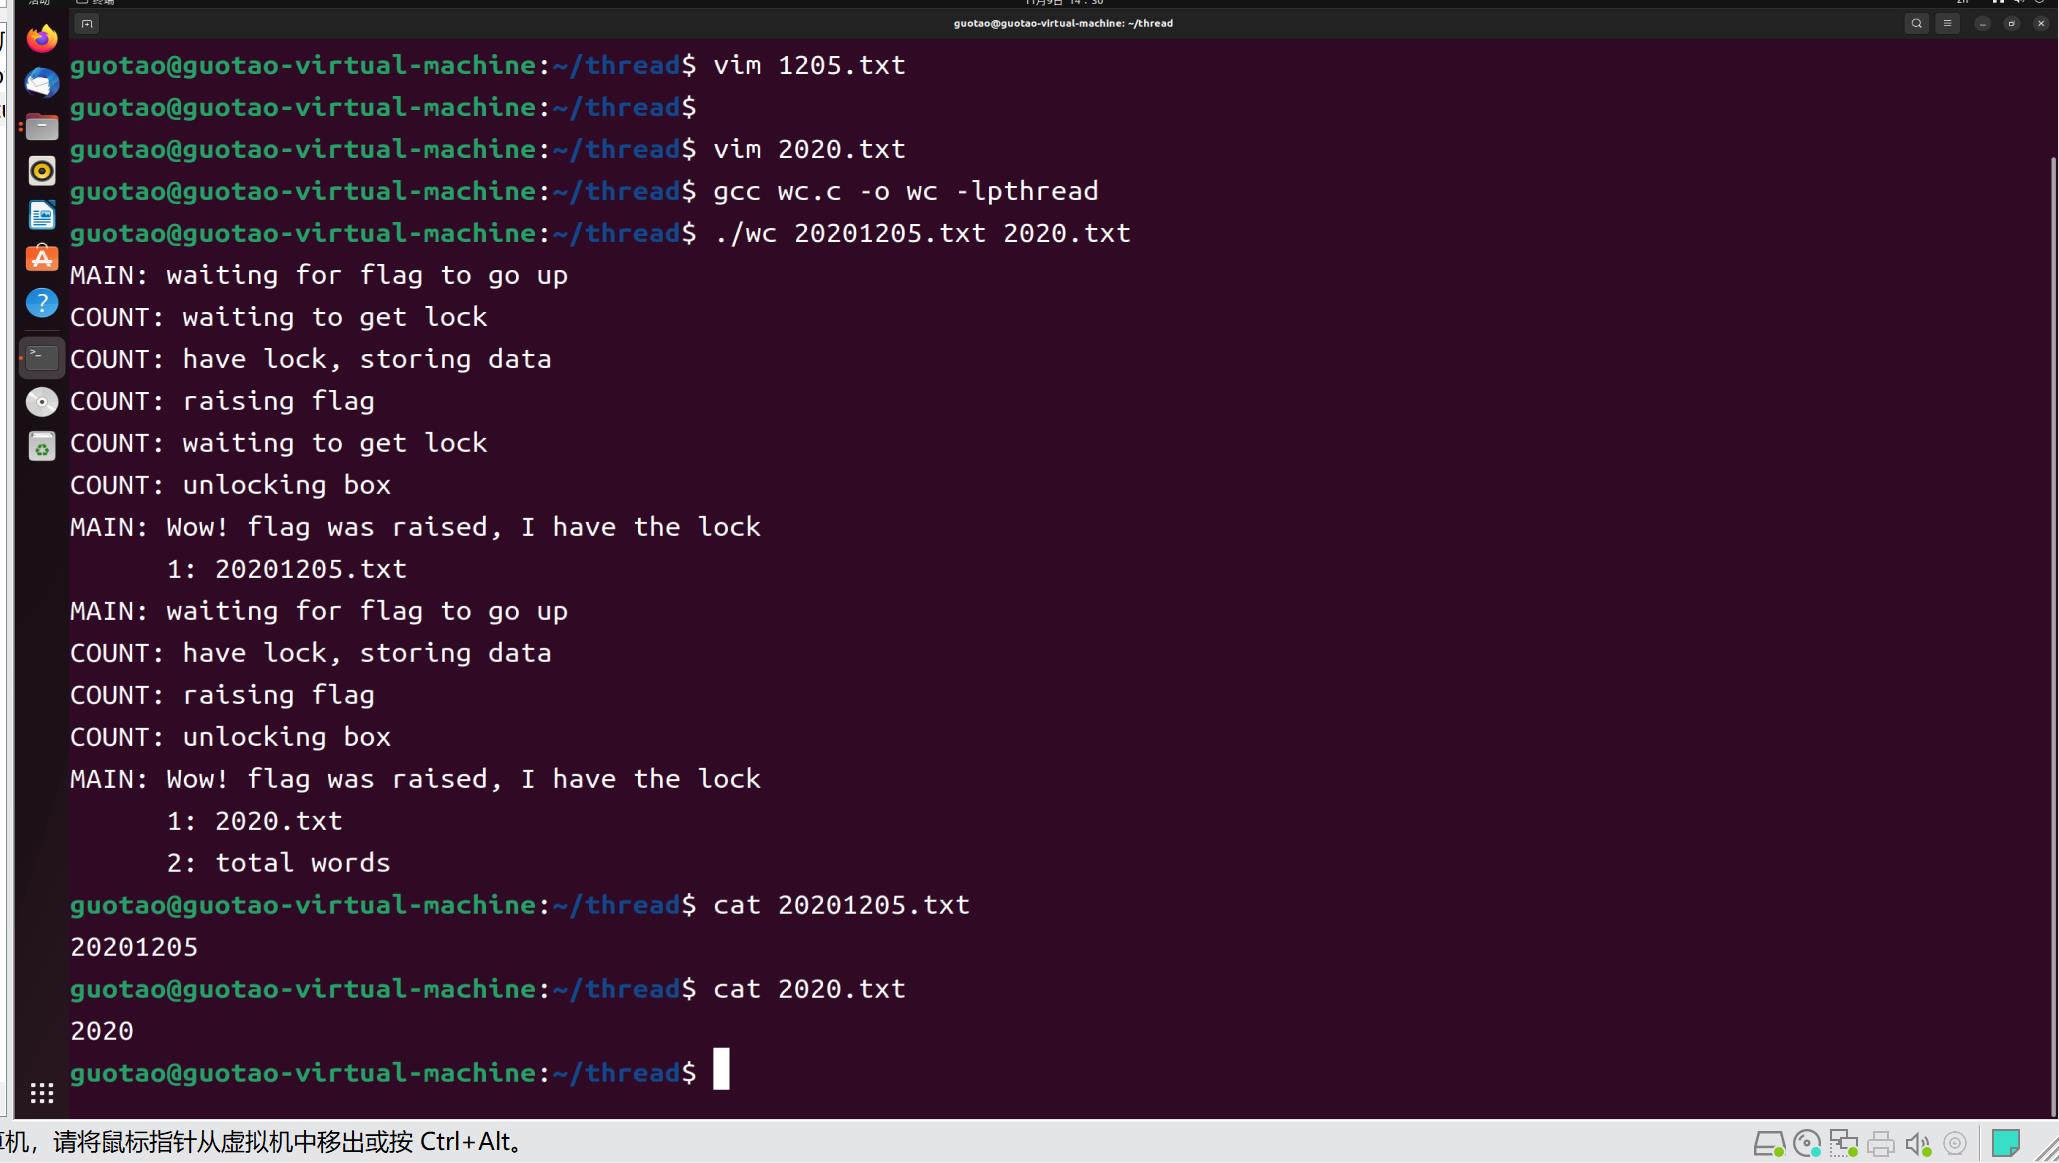Open the Trash icon in dock
This screenshot has height=1163, width=2059.
(x=42, y=446)
